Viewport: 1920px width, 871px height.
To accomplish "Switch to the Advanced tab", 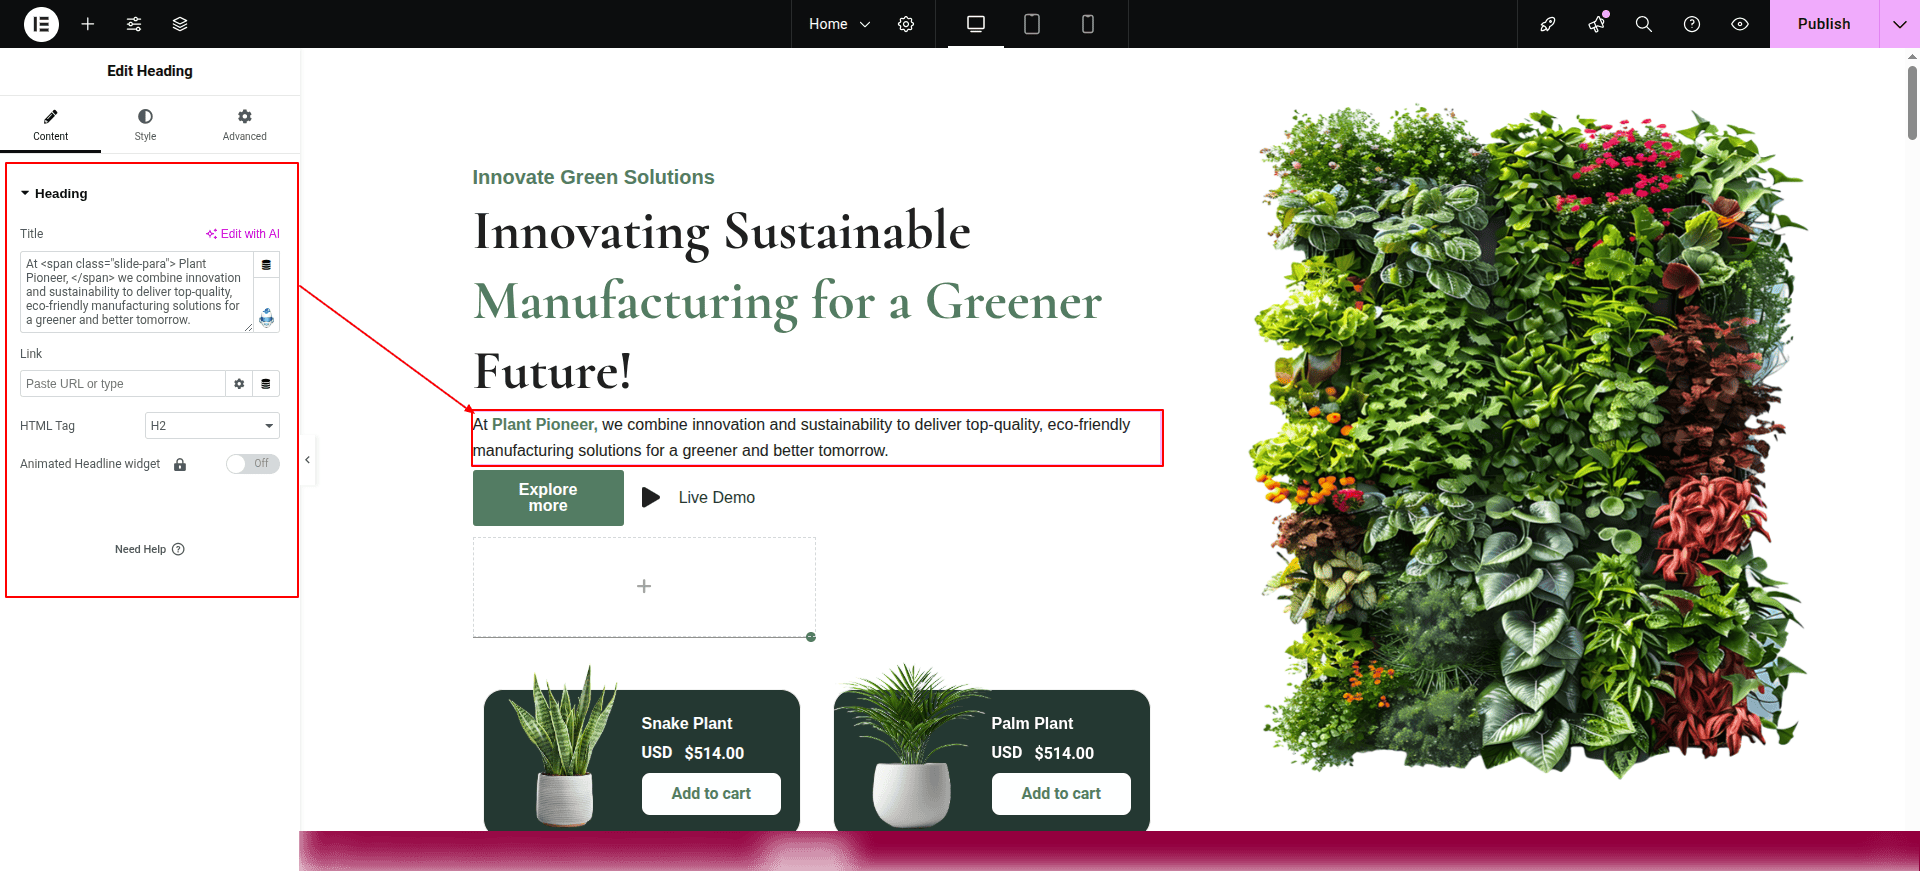I will [x=245, y=125].
